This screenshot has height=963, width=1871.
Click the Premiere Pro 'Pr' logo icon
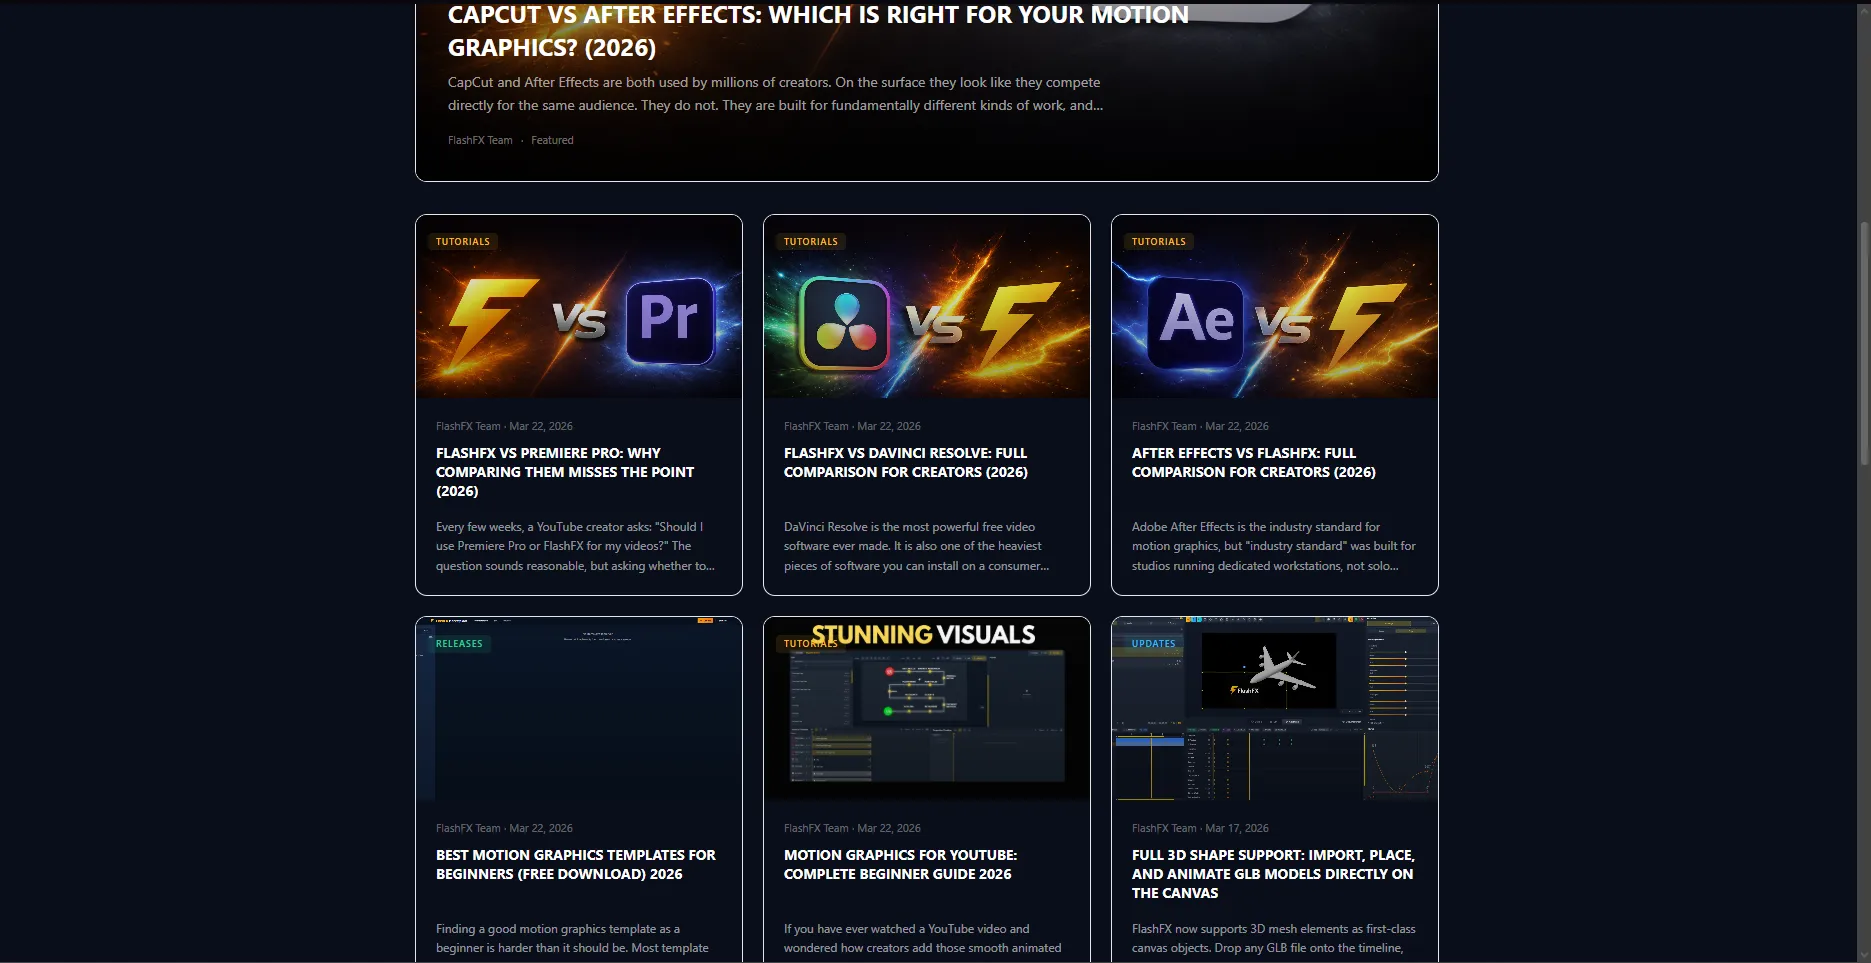tap(669, 320)
